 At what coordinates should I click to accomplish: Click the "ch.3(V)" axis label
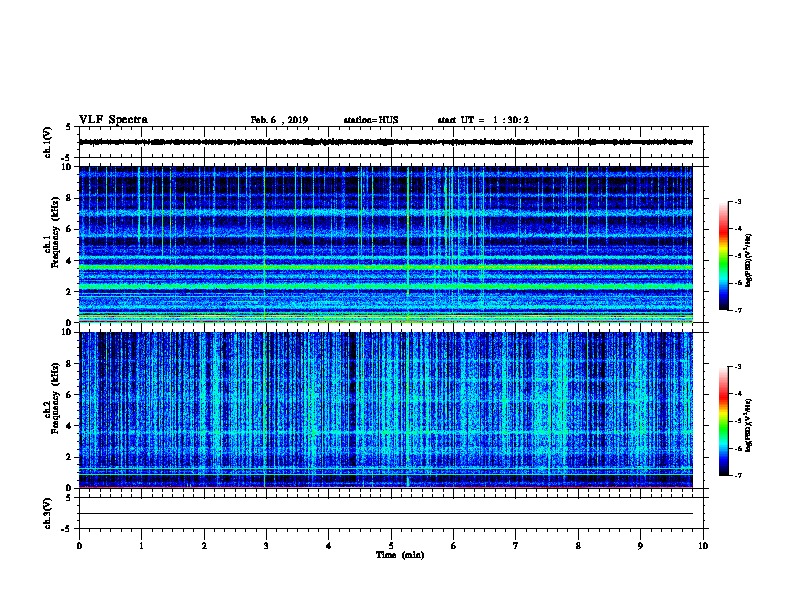pos(47,513)
